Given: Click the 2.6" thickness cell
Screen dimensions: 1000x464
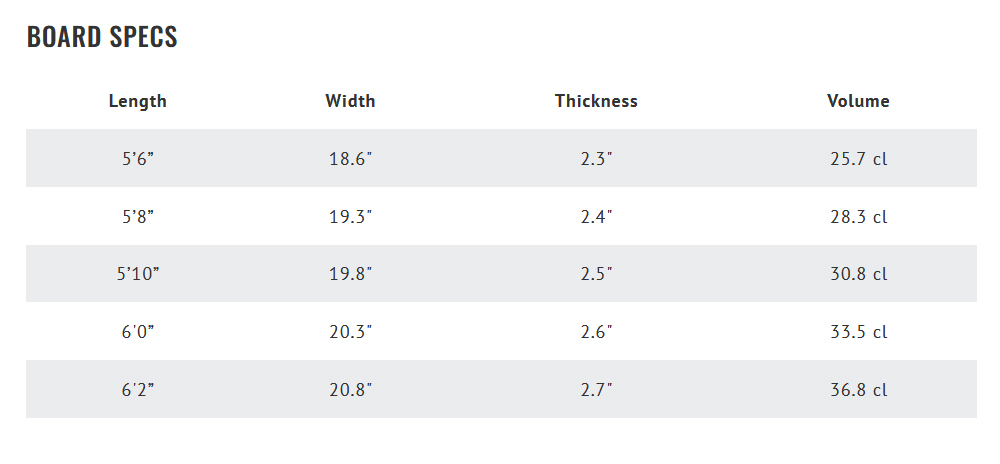Looking at the screenshot, I should point(596,332).
